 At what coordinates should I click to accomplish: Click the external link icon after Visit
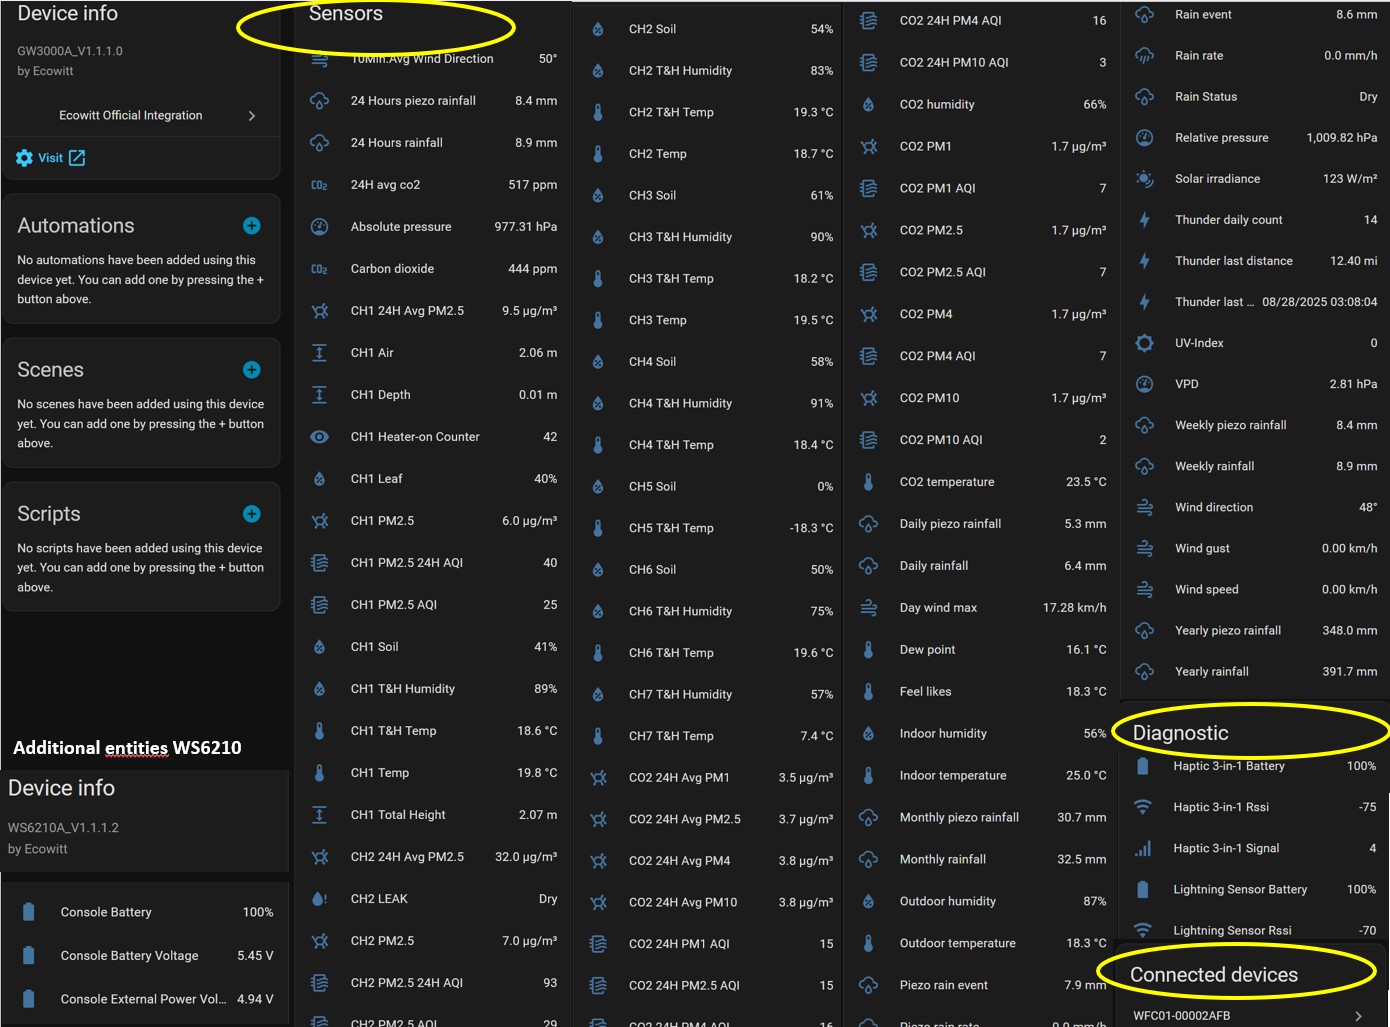coord(77,158)
